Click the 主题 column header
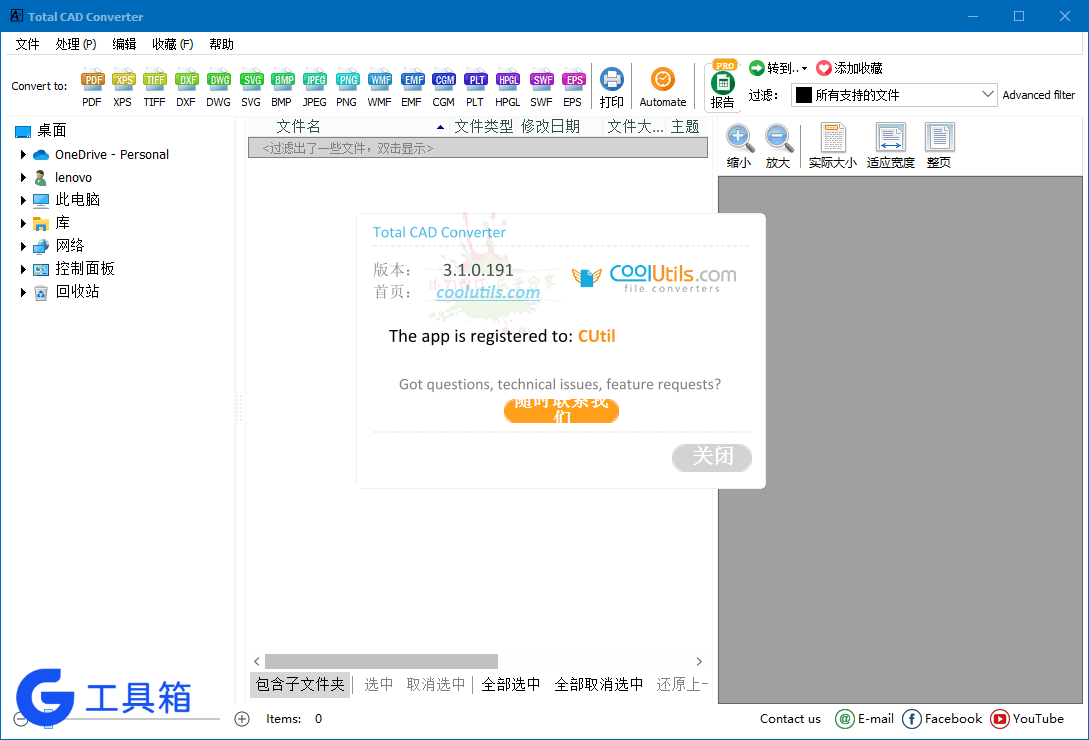The width and height of the screenshot is (1089, 740). tap(685, 126)
